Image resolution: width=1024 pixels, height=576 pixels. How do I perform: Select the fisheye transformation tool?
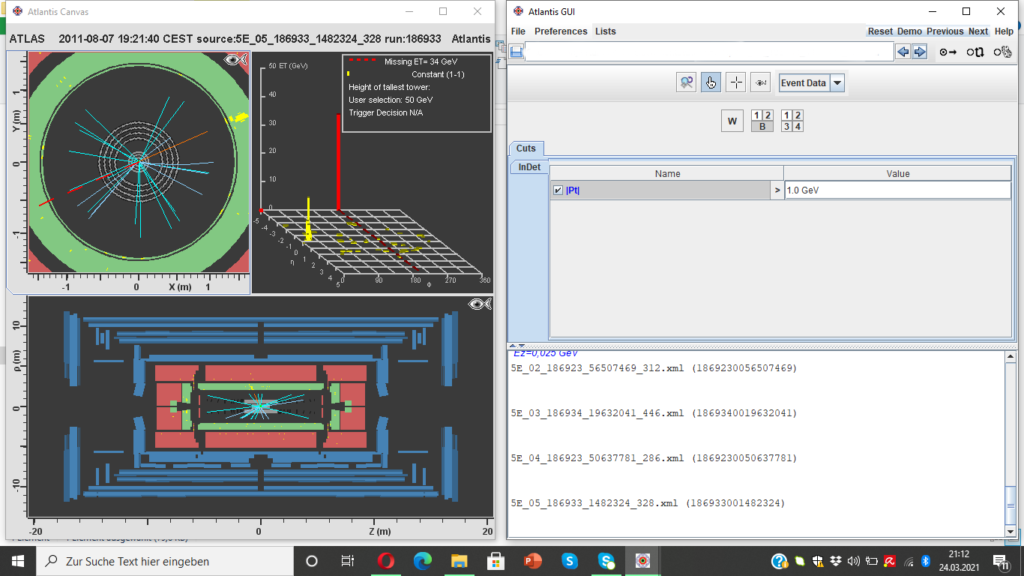[x=760, y=83]
